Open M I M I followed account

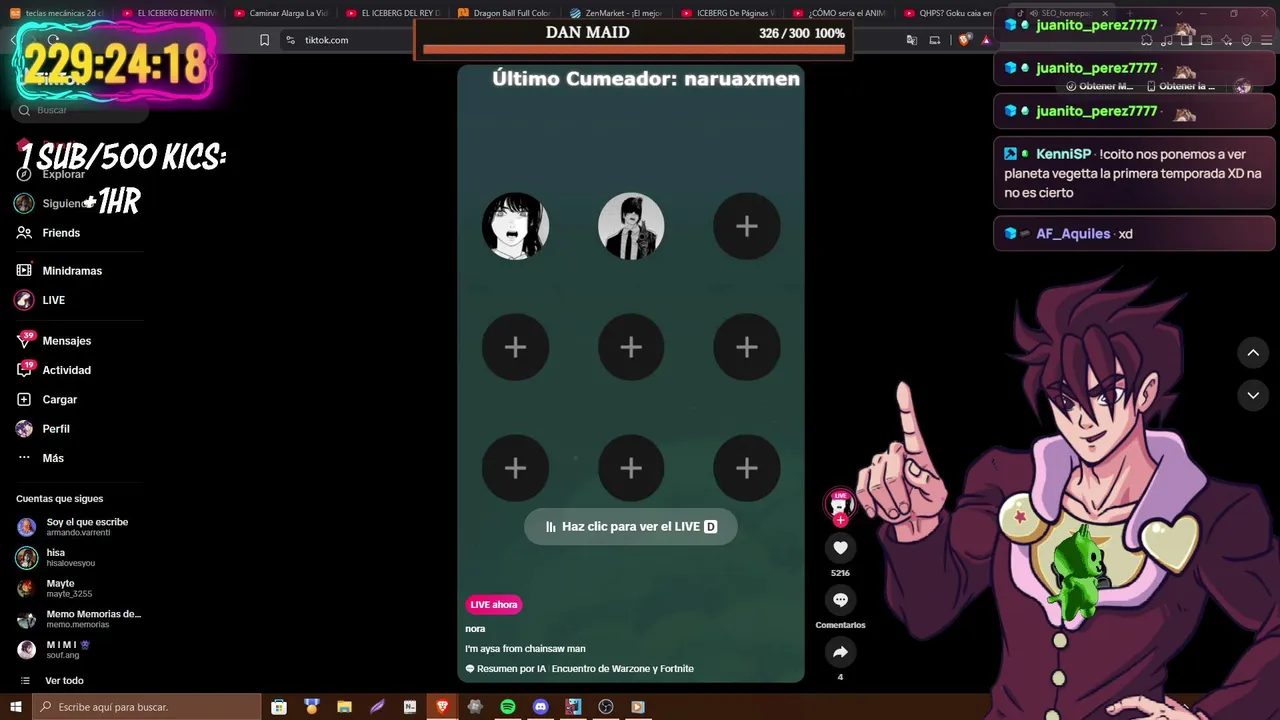(60, 649)
